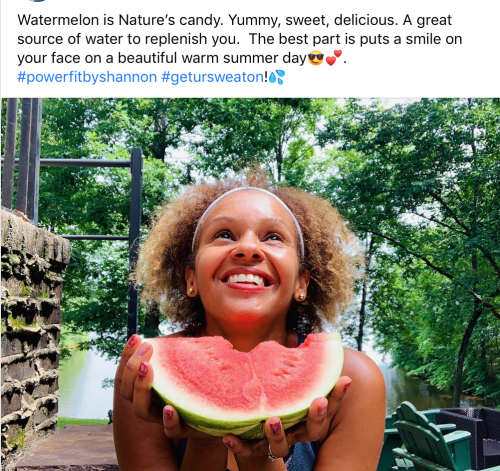
Task: Click the word "Watermelon" in the caption
Action: (59, 20)
